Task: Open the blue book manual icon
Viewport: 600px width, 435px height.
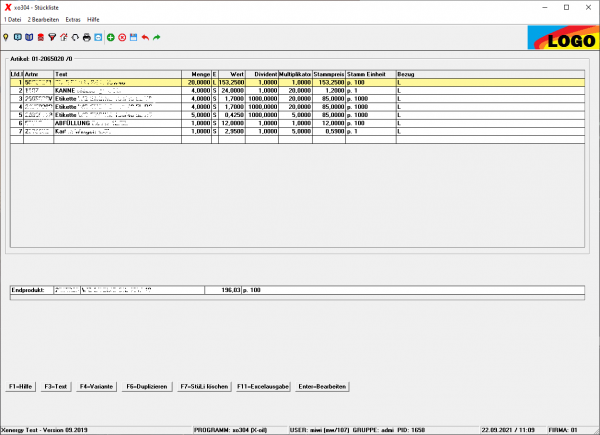Action: (x=29, y=37)
